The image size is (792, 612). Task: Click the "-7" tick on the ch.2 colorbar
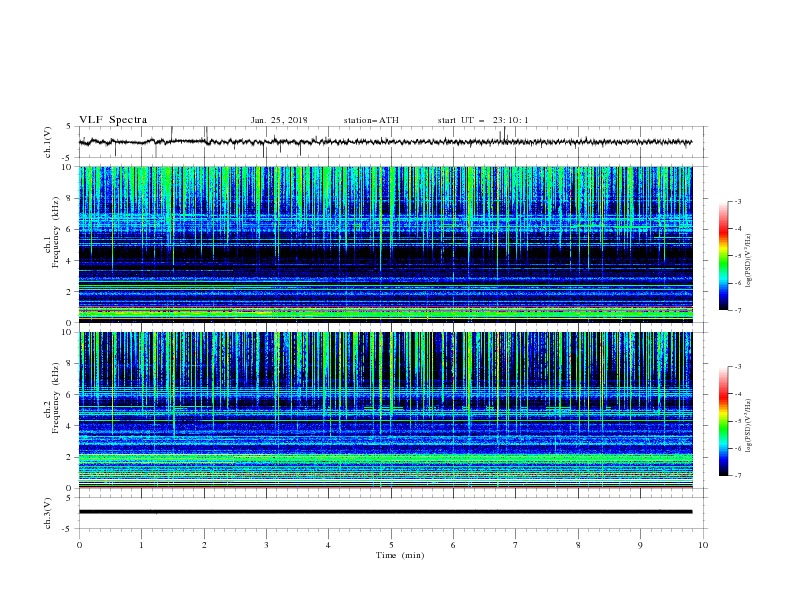(738, 476)
